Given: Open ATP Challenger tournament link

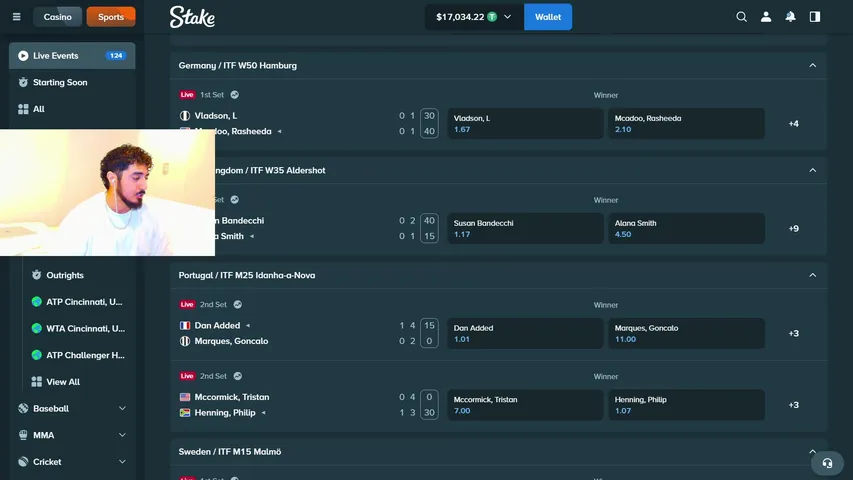Looking at the screenshot, I should pyautogui.click(x=85, y=355).
